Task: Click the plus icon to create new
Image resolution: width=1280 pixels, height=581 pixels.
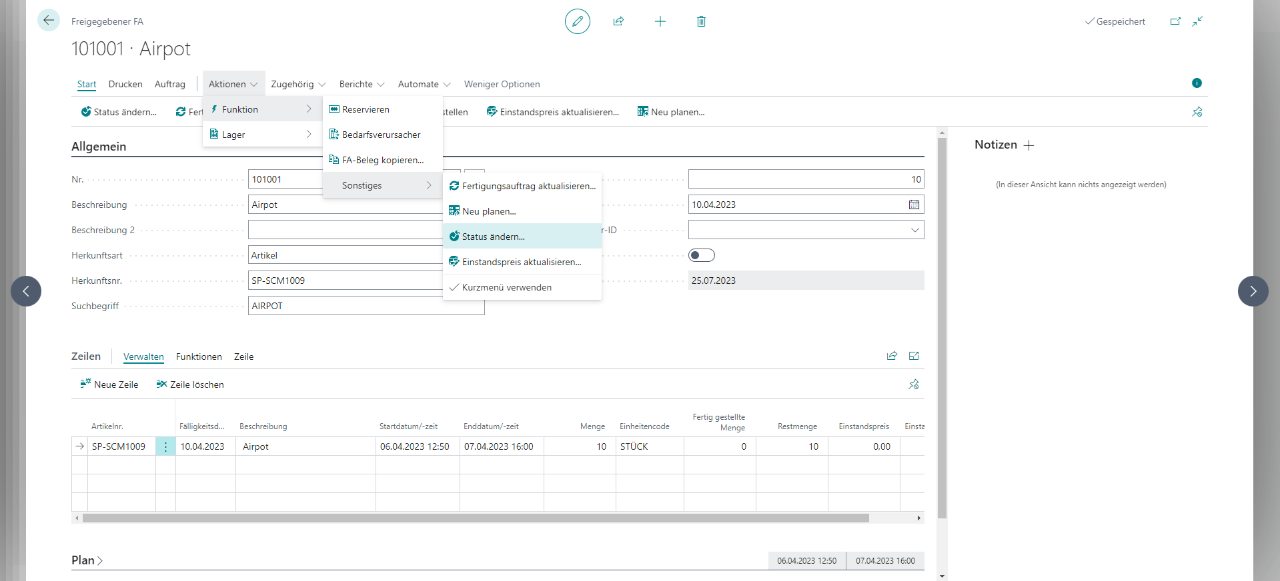Action: pos(660,21)
